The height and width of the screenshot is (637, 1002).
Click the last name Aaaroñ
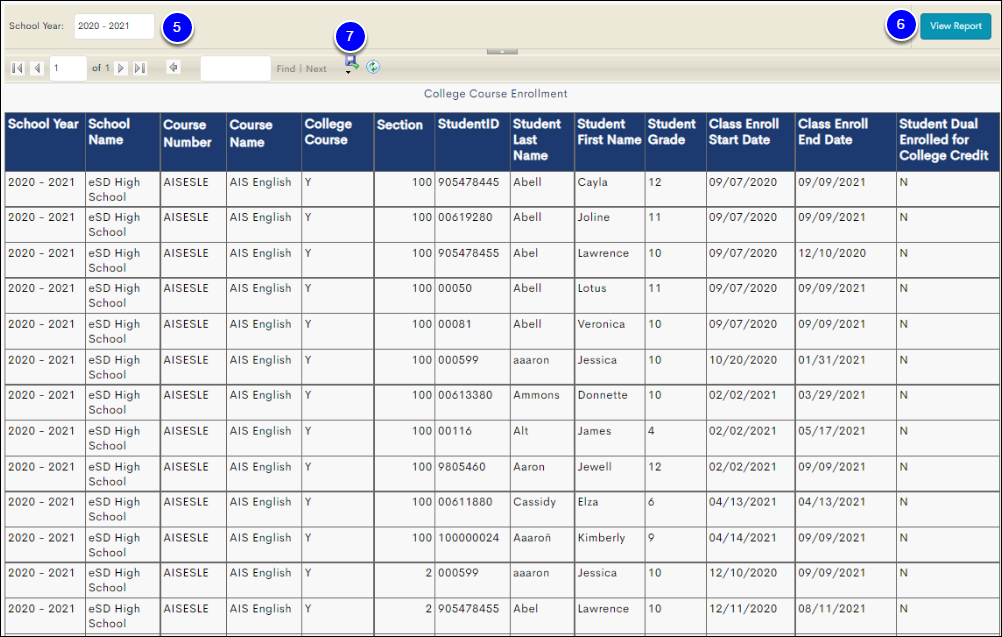[x=532, y=537]
